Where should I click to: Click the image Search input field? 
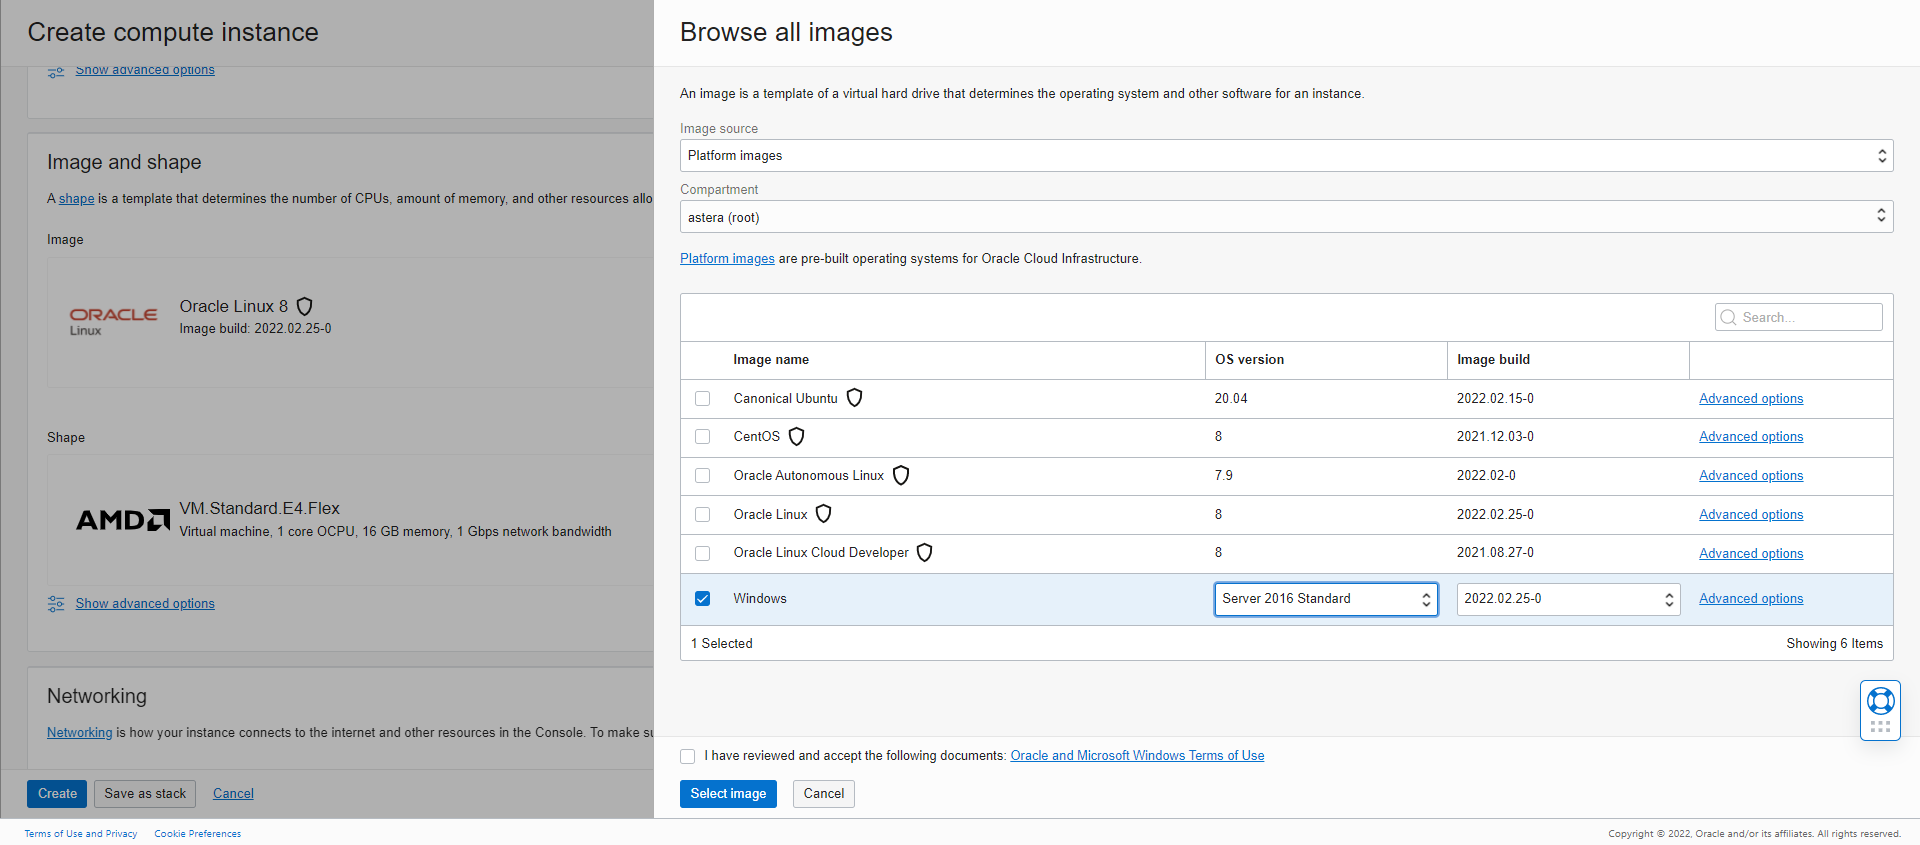point(1808,318)
